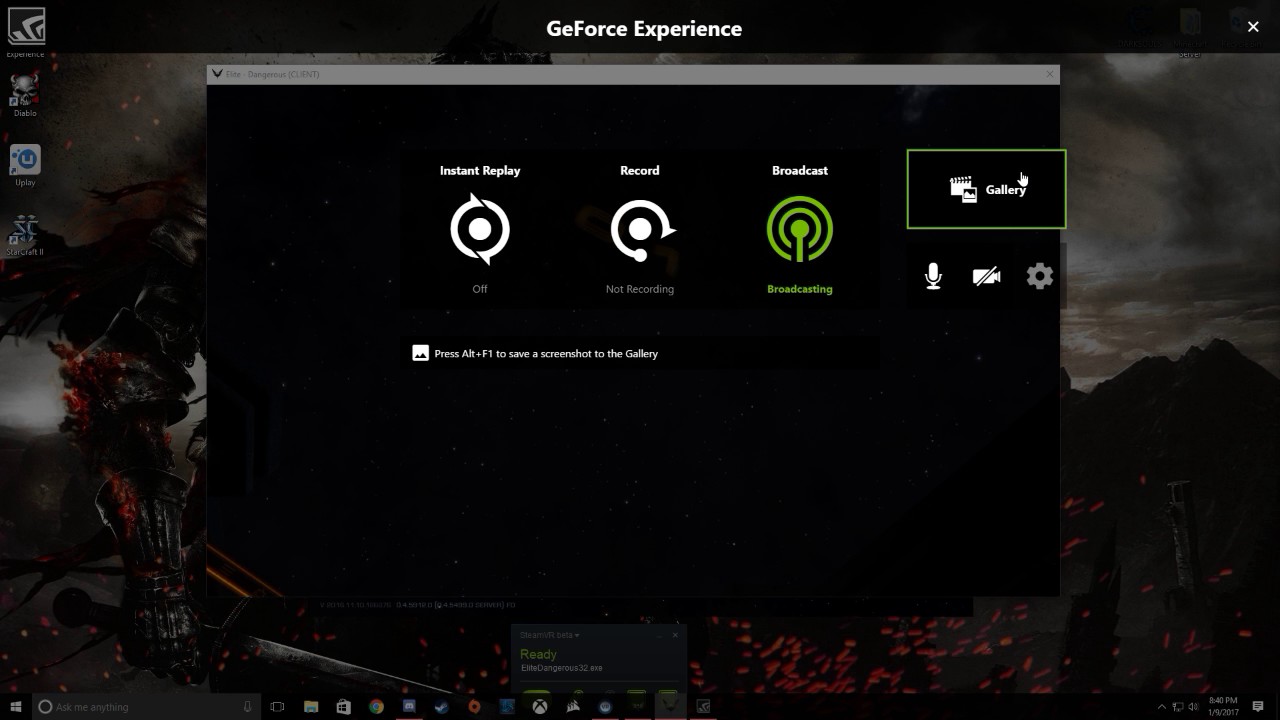This screenshot has width=1280, height=720.
Task: Click the green 'Broadcasting' status text
Action: 800,289
